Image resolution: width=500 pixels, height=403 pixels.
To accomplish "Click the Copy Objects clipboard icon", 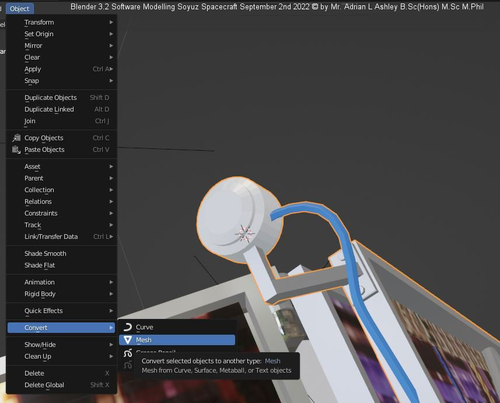I will 16,138.
